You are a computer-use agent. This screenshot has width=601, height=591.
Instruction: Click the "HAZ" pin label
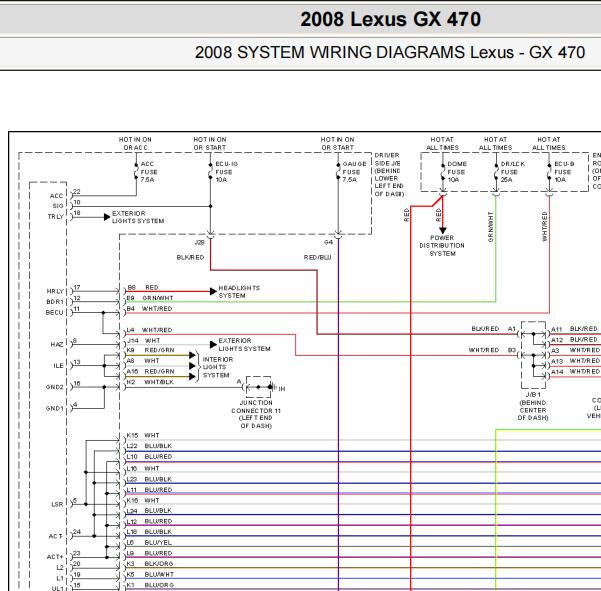pos(57,344)
